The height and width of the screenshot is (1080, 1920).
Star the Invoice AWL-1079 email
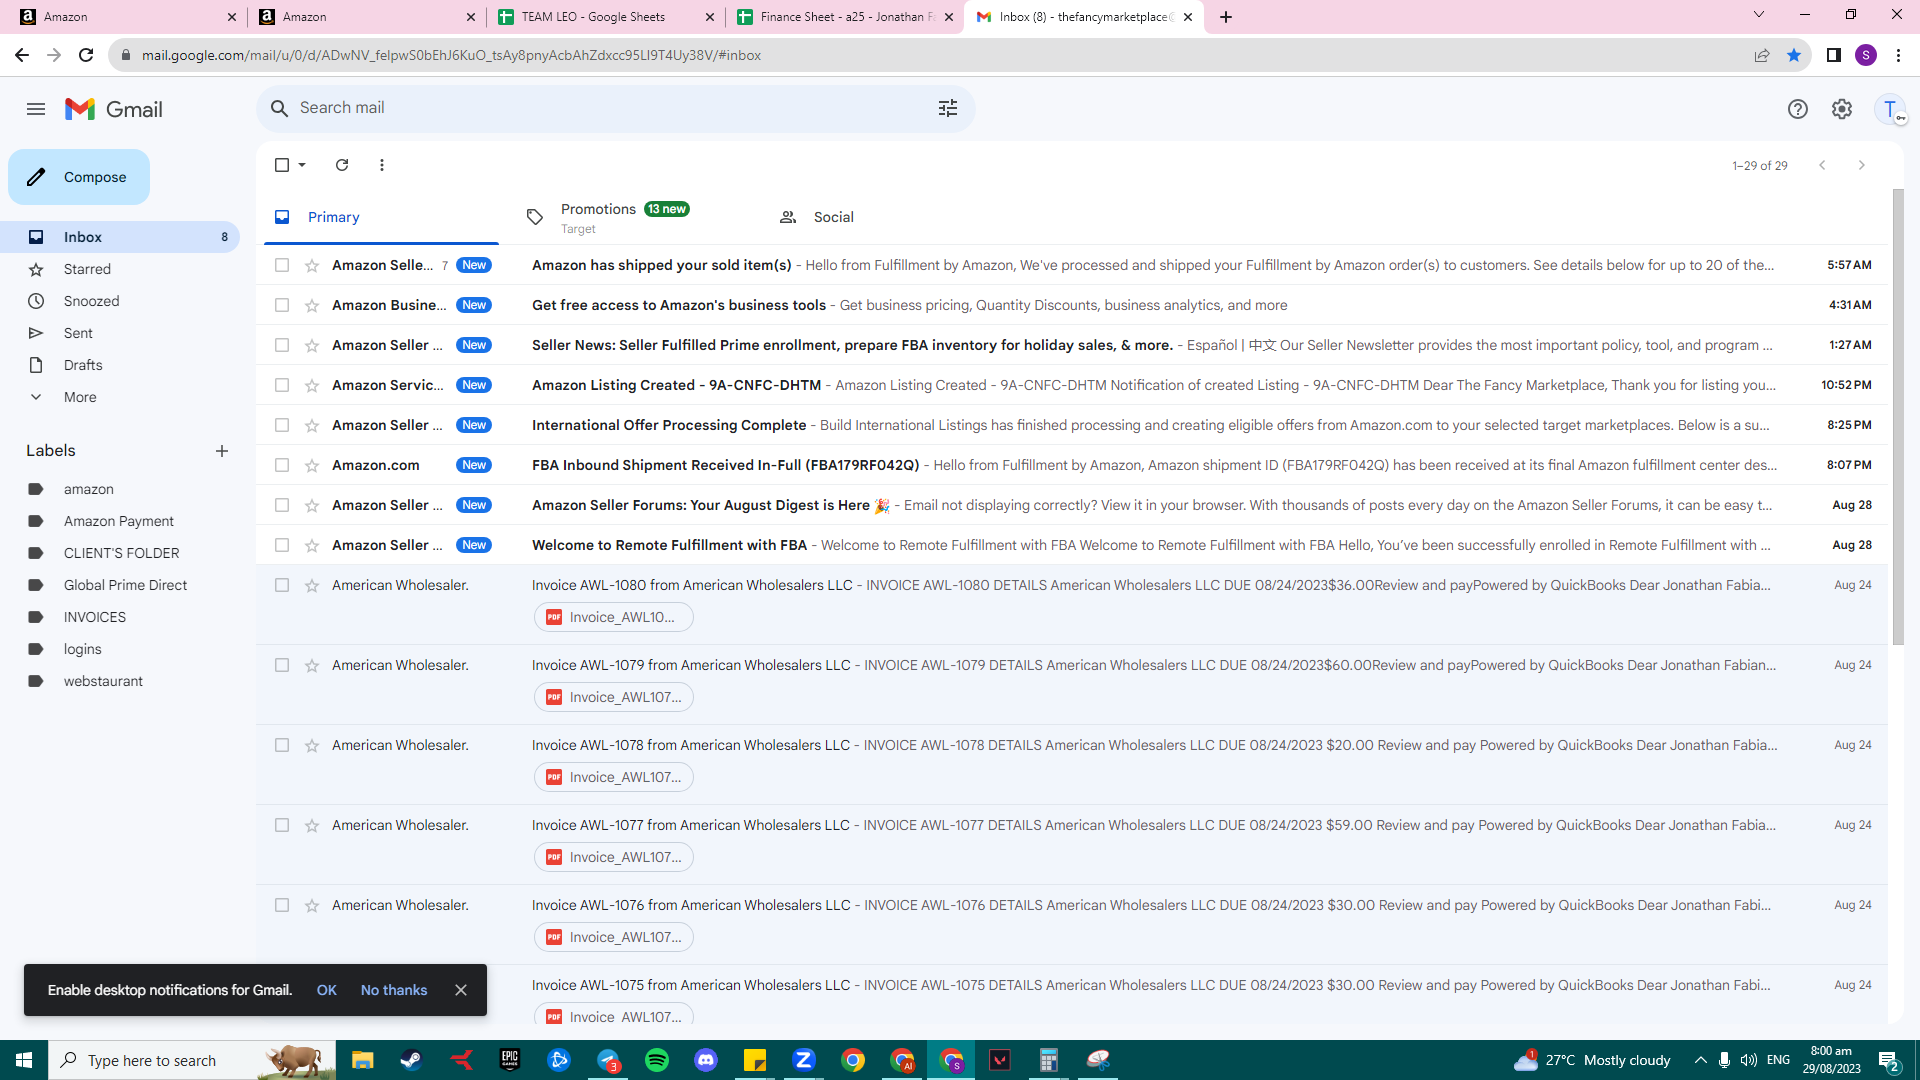(312, 665)
